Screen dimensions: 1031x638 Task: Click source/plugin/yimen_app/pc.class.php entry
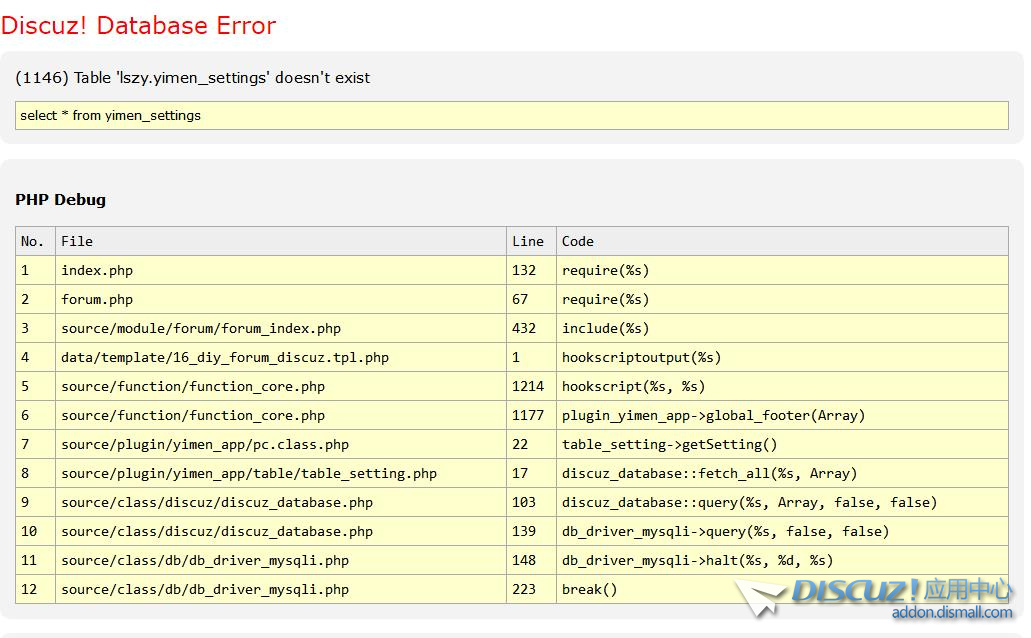coord(205,444)
